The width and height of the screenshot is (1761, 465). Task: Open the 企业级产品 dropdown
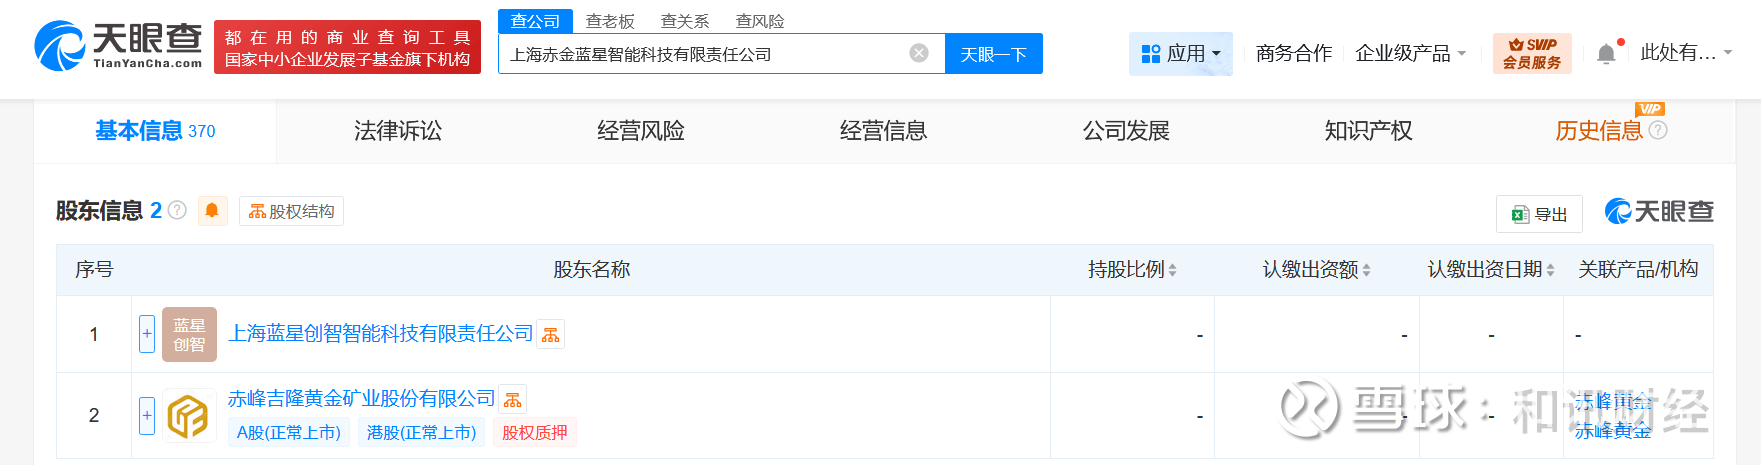(x=1410, y=53)
